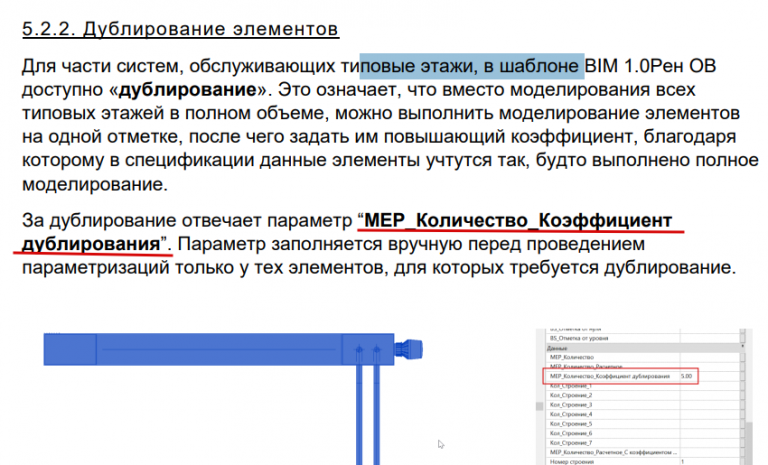Viewport: 768px width, 465px height.
Task: Click the bold word "дублирование" in the first paragraph
Action: point(187,90)
